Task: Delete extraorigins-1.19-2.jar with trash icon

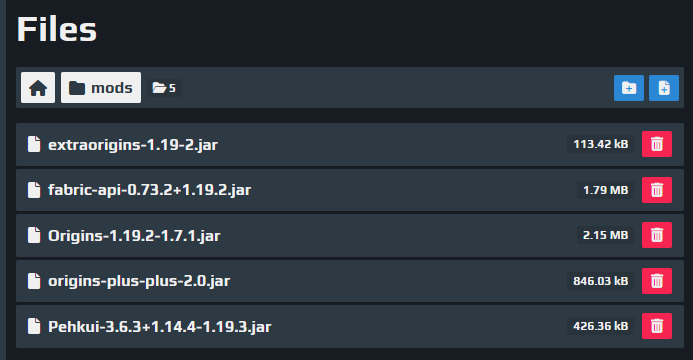Action: [x=657, y=144]
